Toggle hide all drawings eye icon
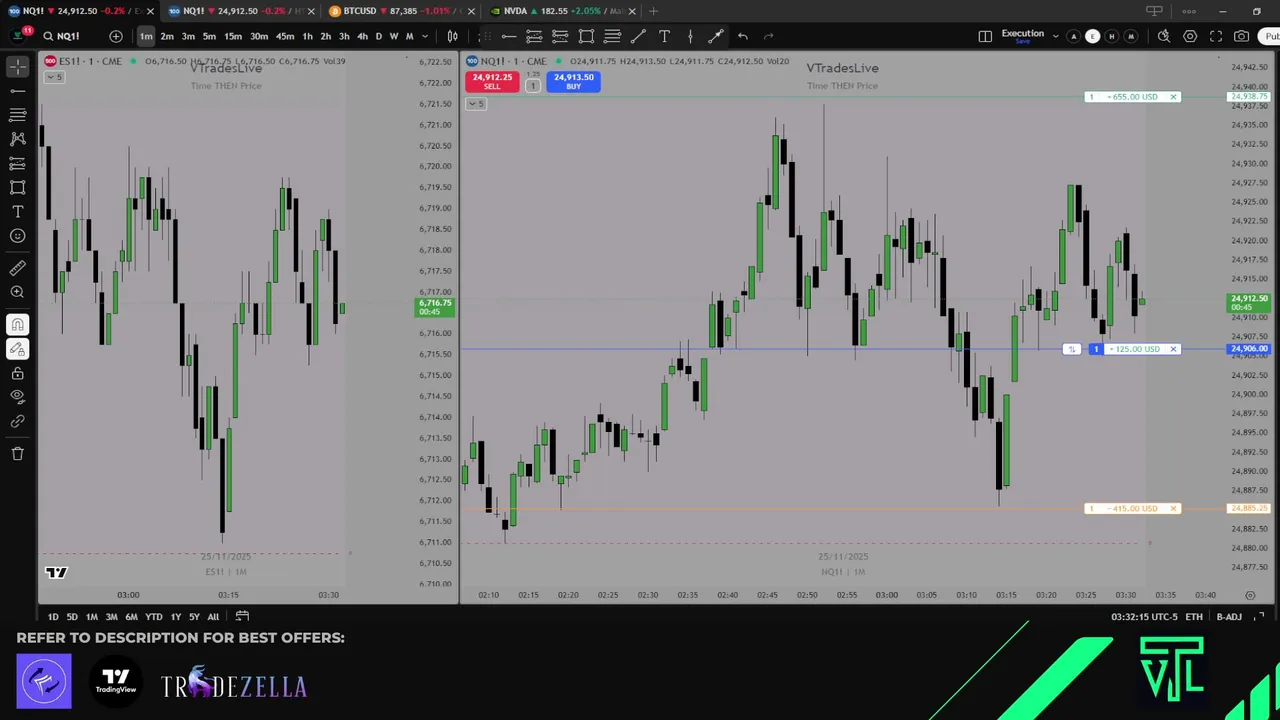1280x720 pixels. click(x=18, y=397)
